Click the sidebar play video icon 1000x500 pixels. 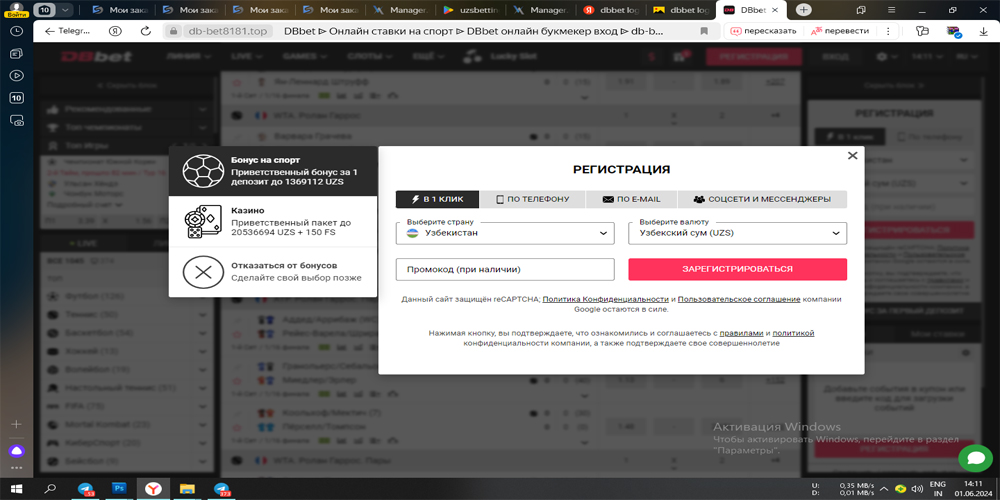[17, 75]
